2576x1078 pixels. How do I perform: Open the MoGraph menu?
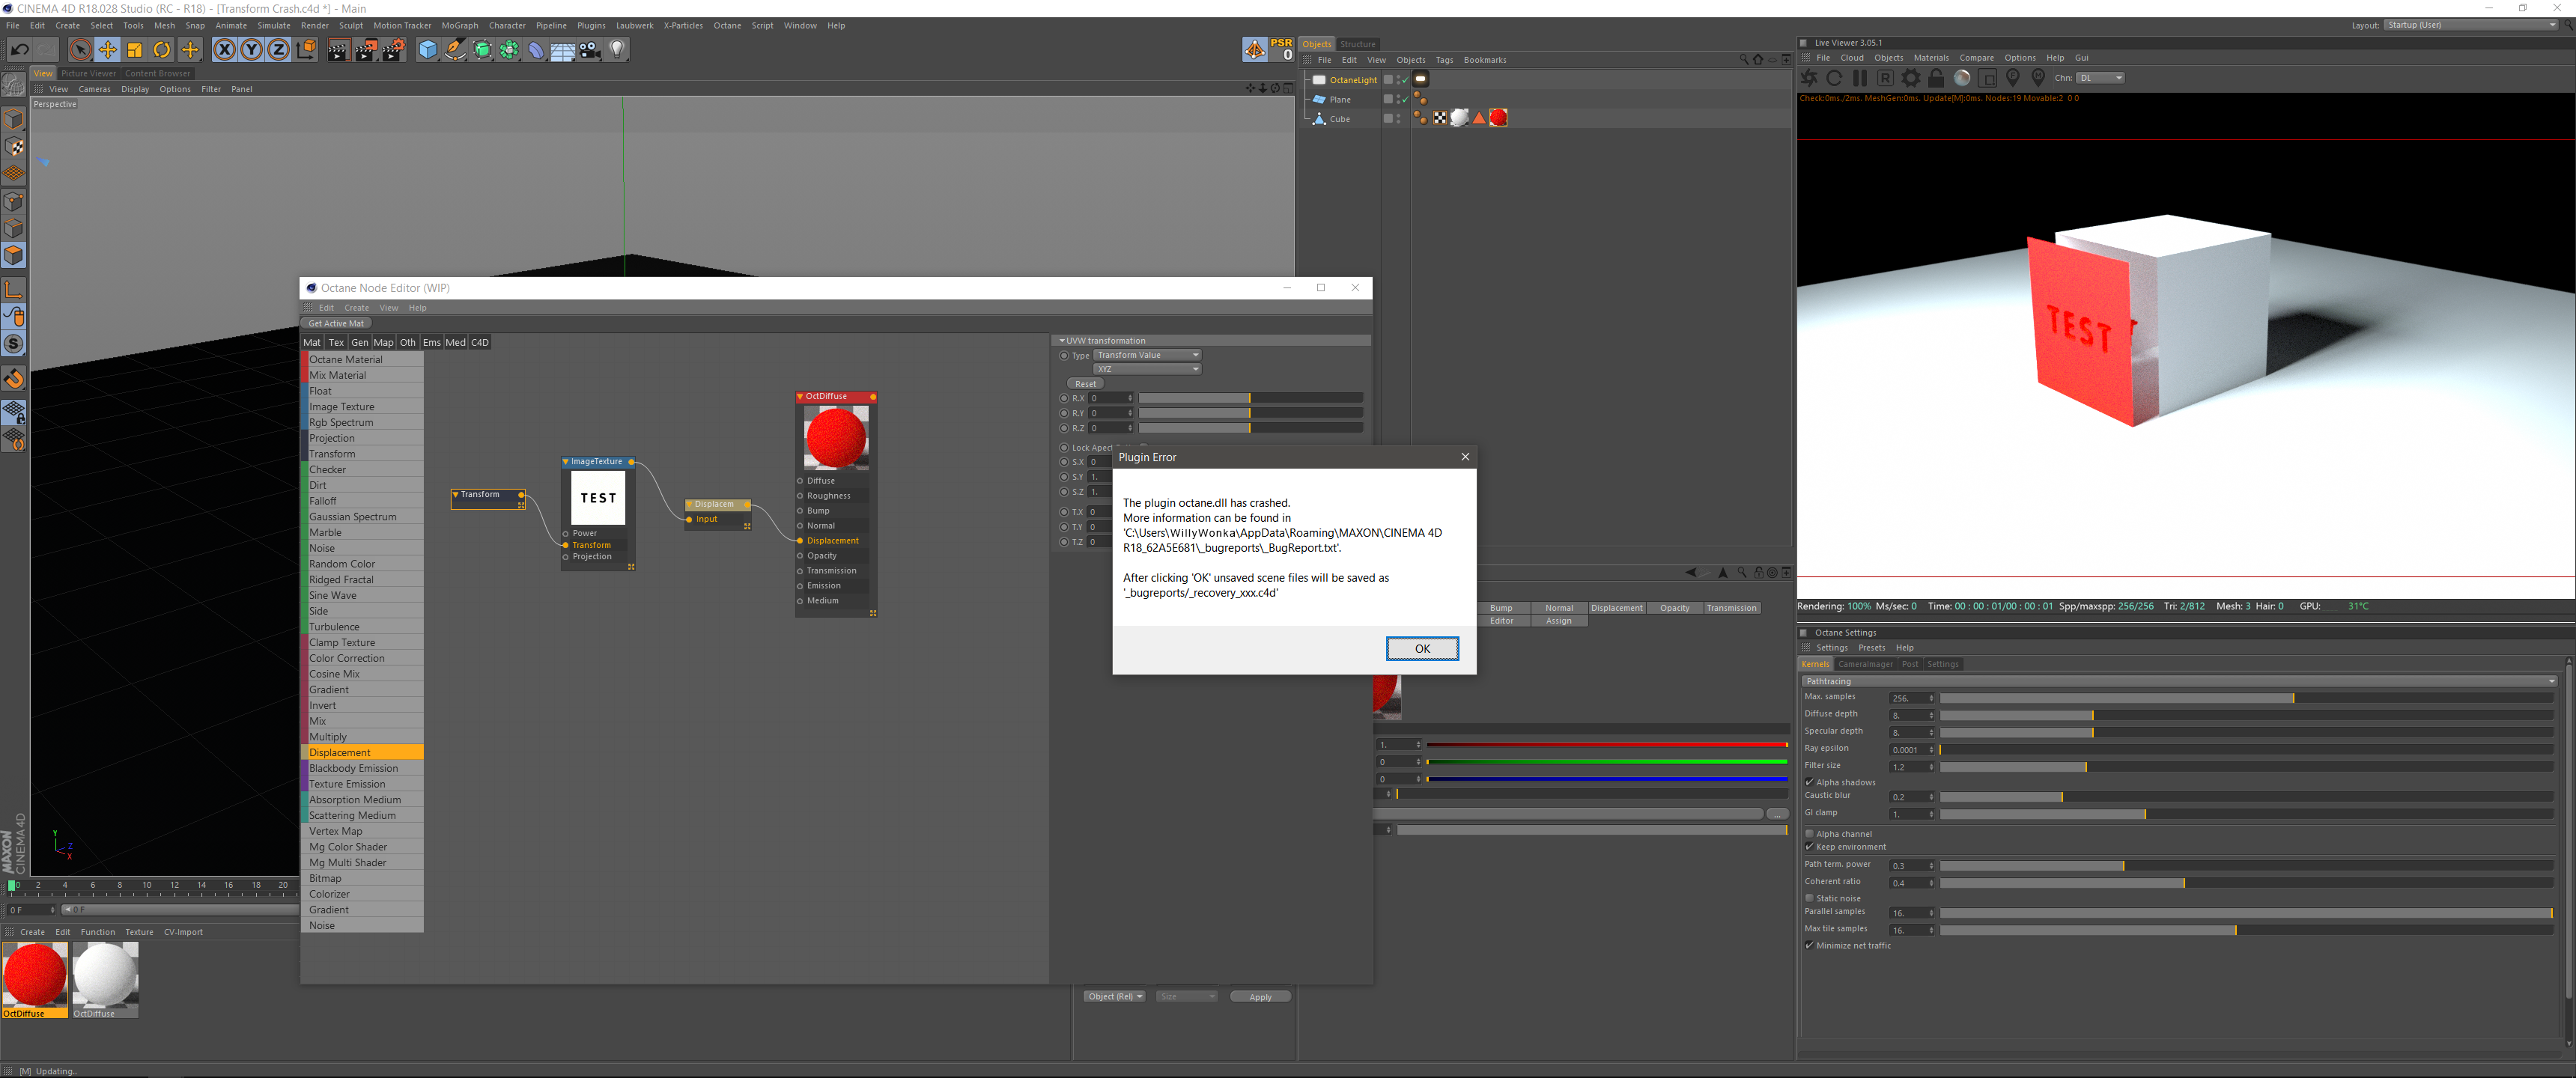click(459, 26)
